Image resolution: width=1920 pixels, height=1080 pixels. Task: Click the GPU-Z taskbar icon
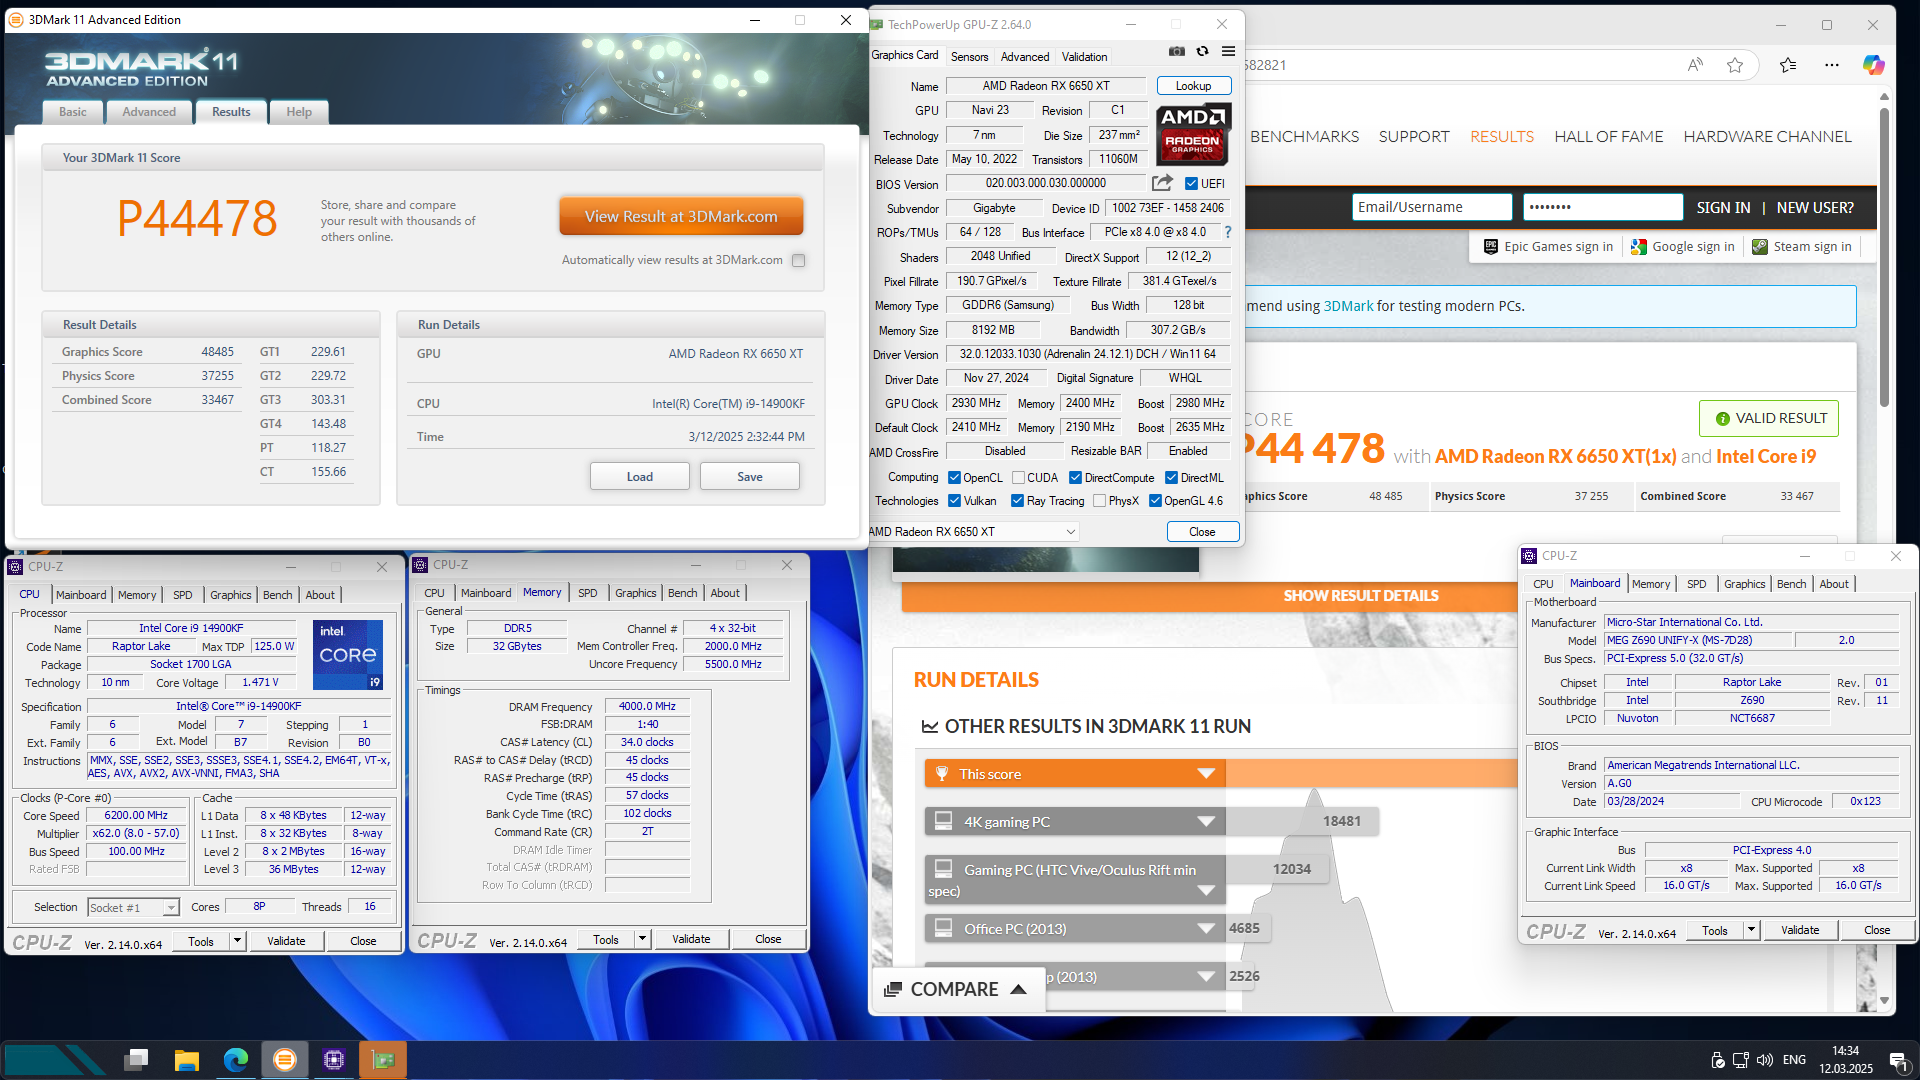[x=383, y=1059]
